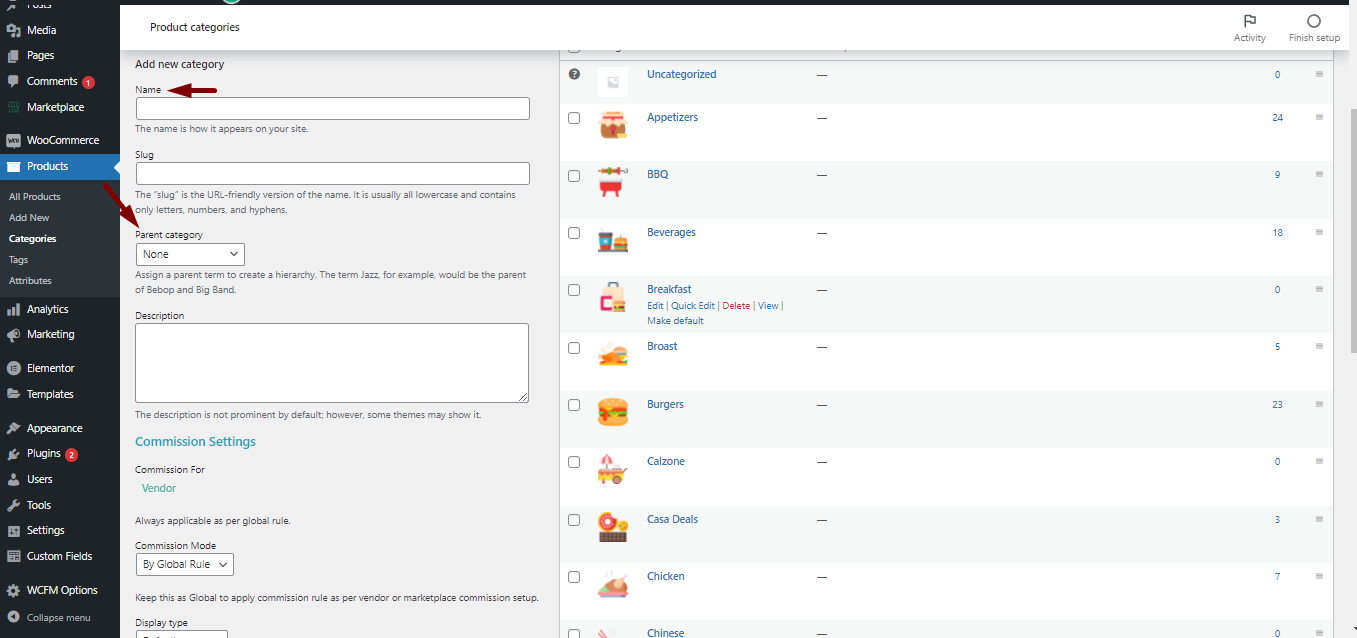1357x638 pixels.
Task: Click the Finish setup circle icon
Action: pyautogui.click(x=1313, y=21)
